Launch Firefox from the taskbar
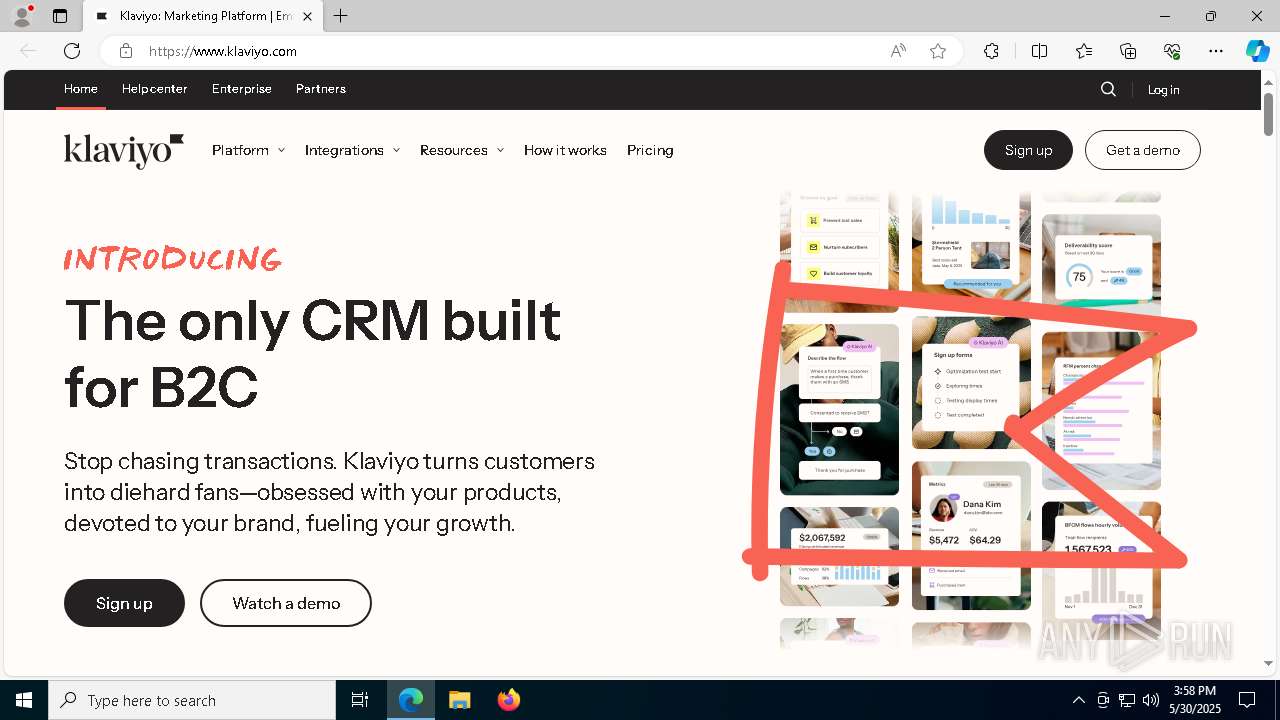1280x720 pixels. pyautogui.click(x=508, y=700)
